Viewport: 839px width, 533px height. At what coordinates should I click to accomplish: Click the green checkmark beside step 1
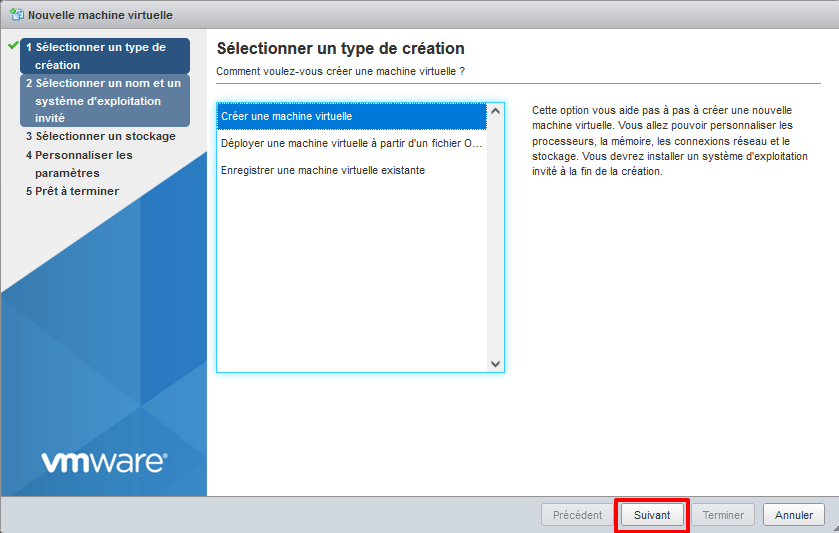(x=13, y=46)
